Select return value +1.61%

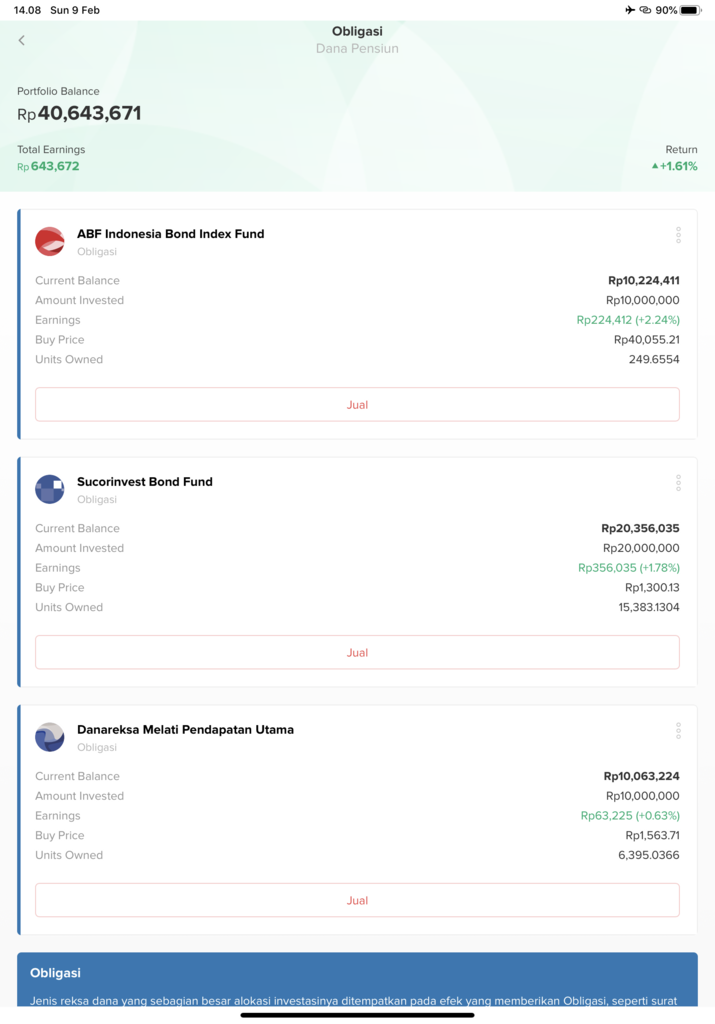tap(678, 166)
